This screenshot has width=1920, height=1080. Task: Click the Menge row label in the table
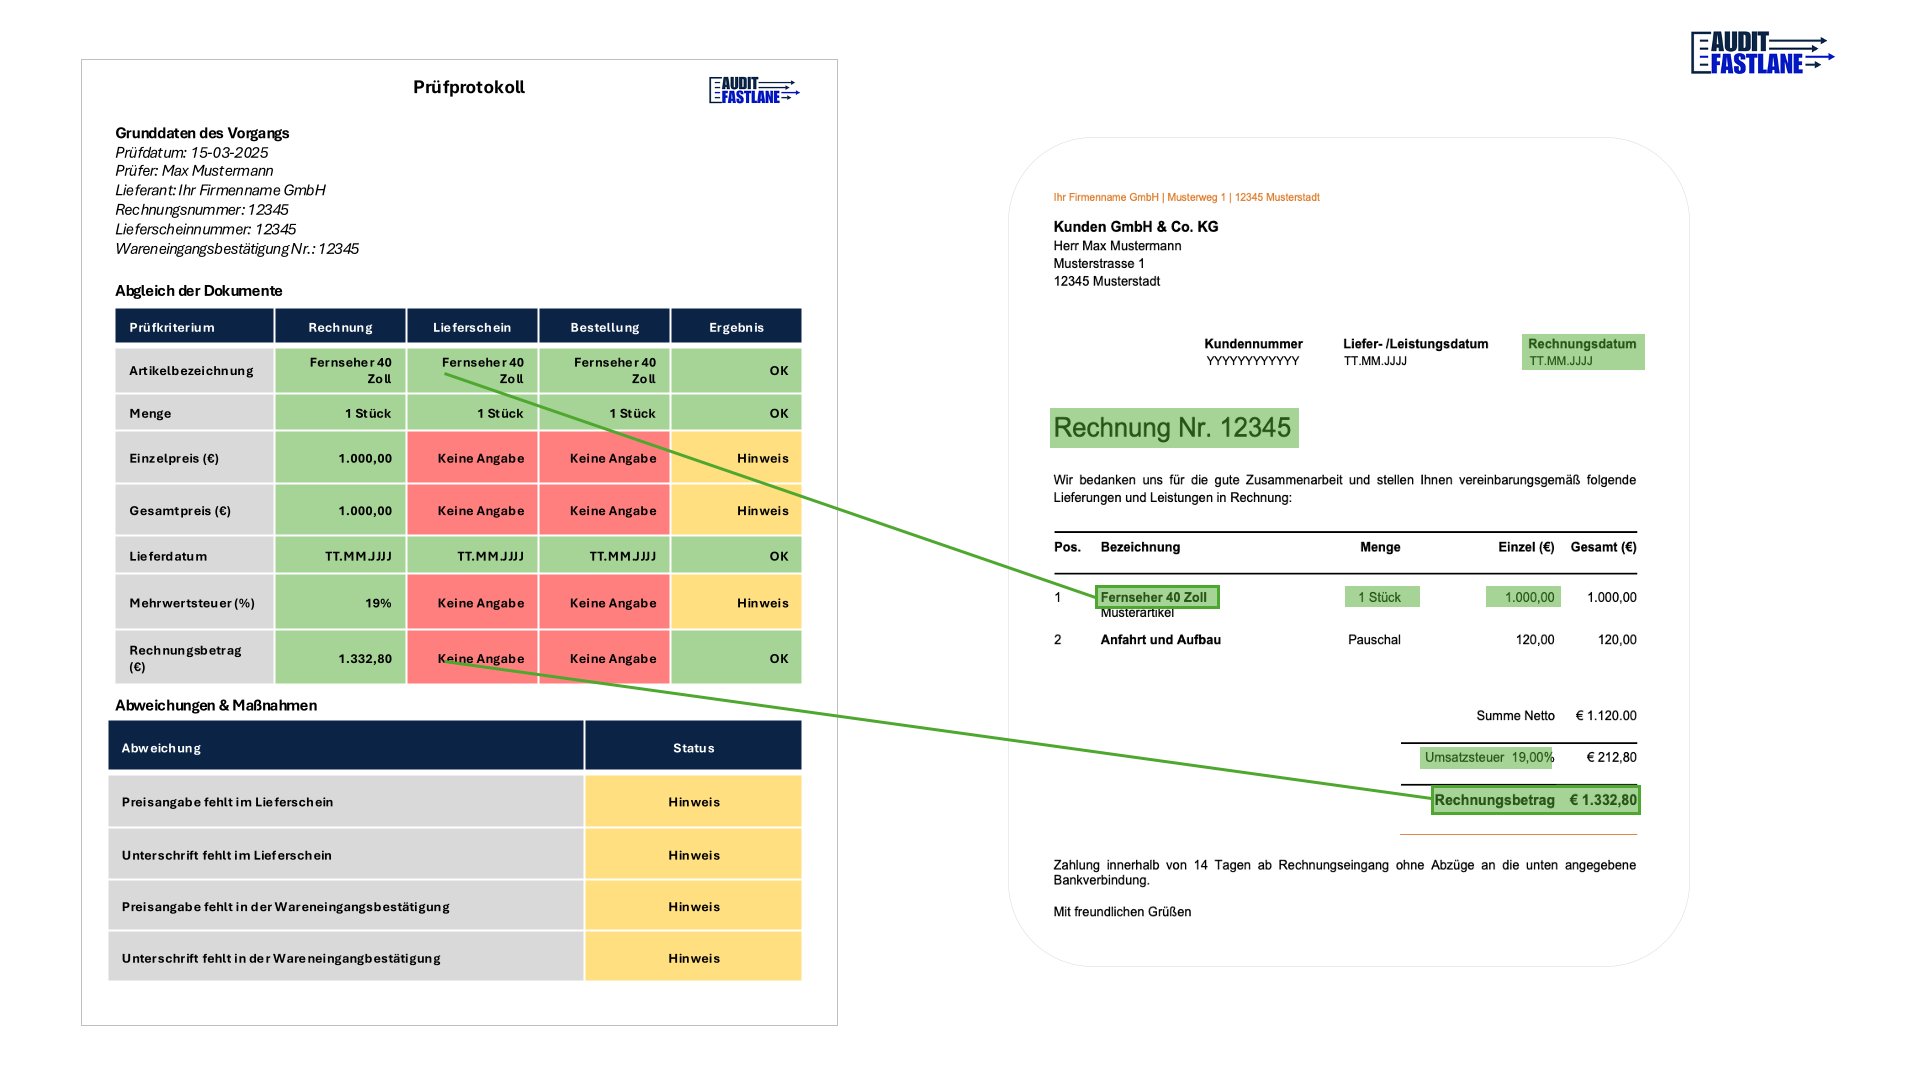tap(194, 413)
